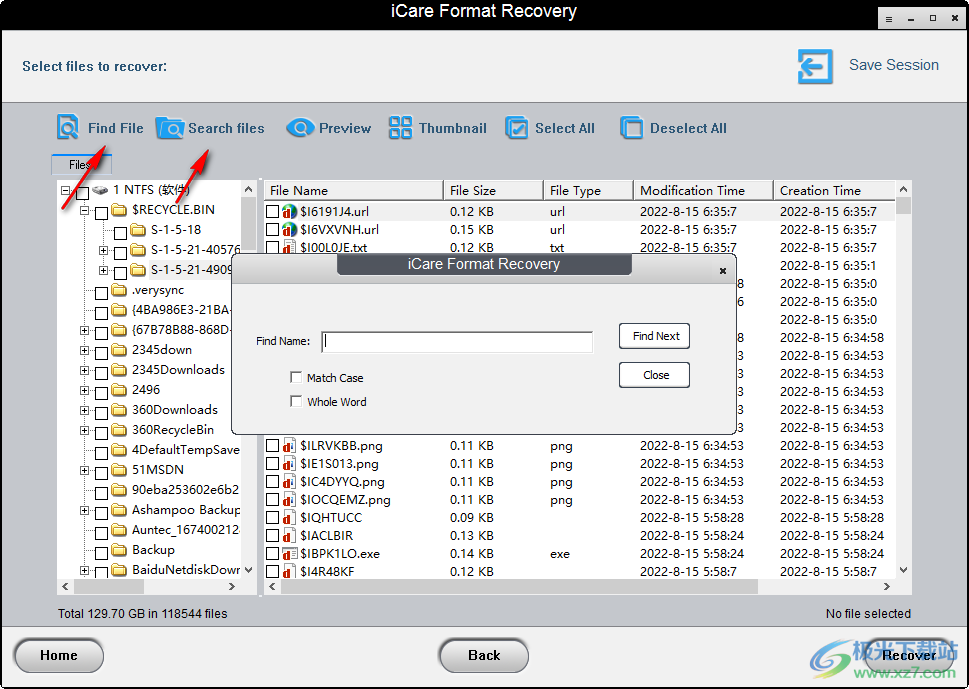
Task: Expand the 51MSDN folder node
Action: coord(84,470)
